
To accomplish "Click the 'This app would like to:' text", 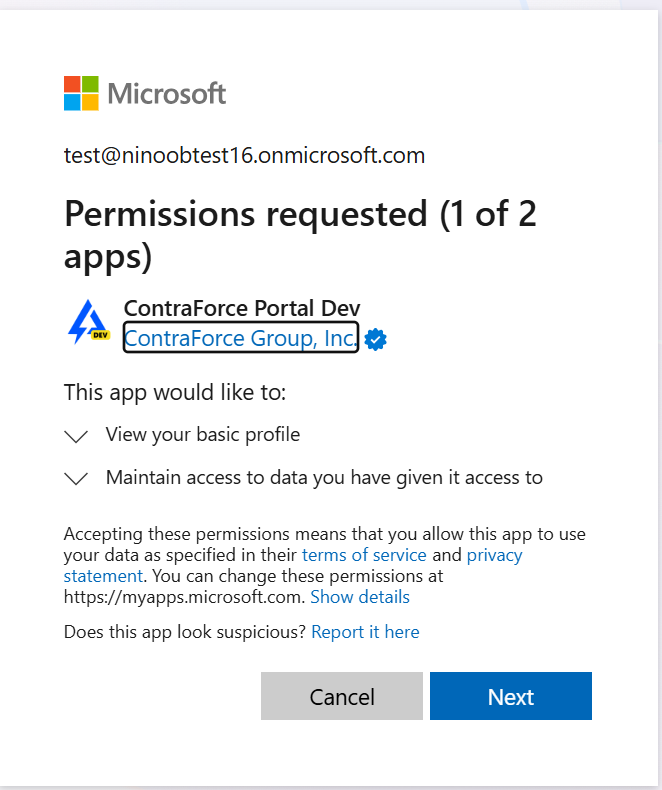I will pos(175,392).
